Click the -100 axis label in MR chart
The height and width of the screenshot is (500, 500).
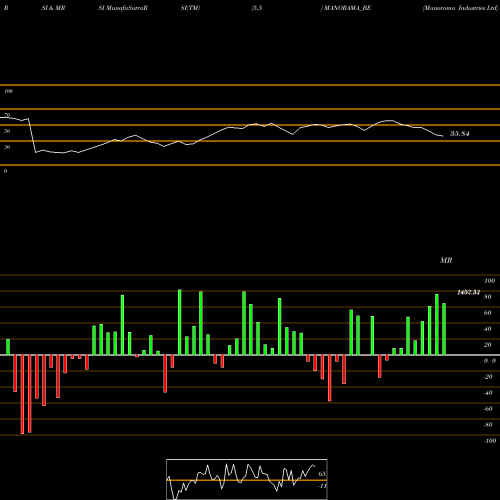490,441
